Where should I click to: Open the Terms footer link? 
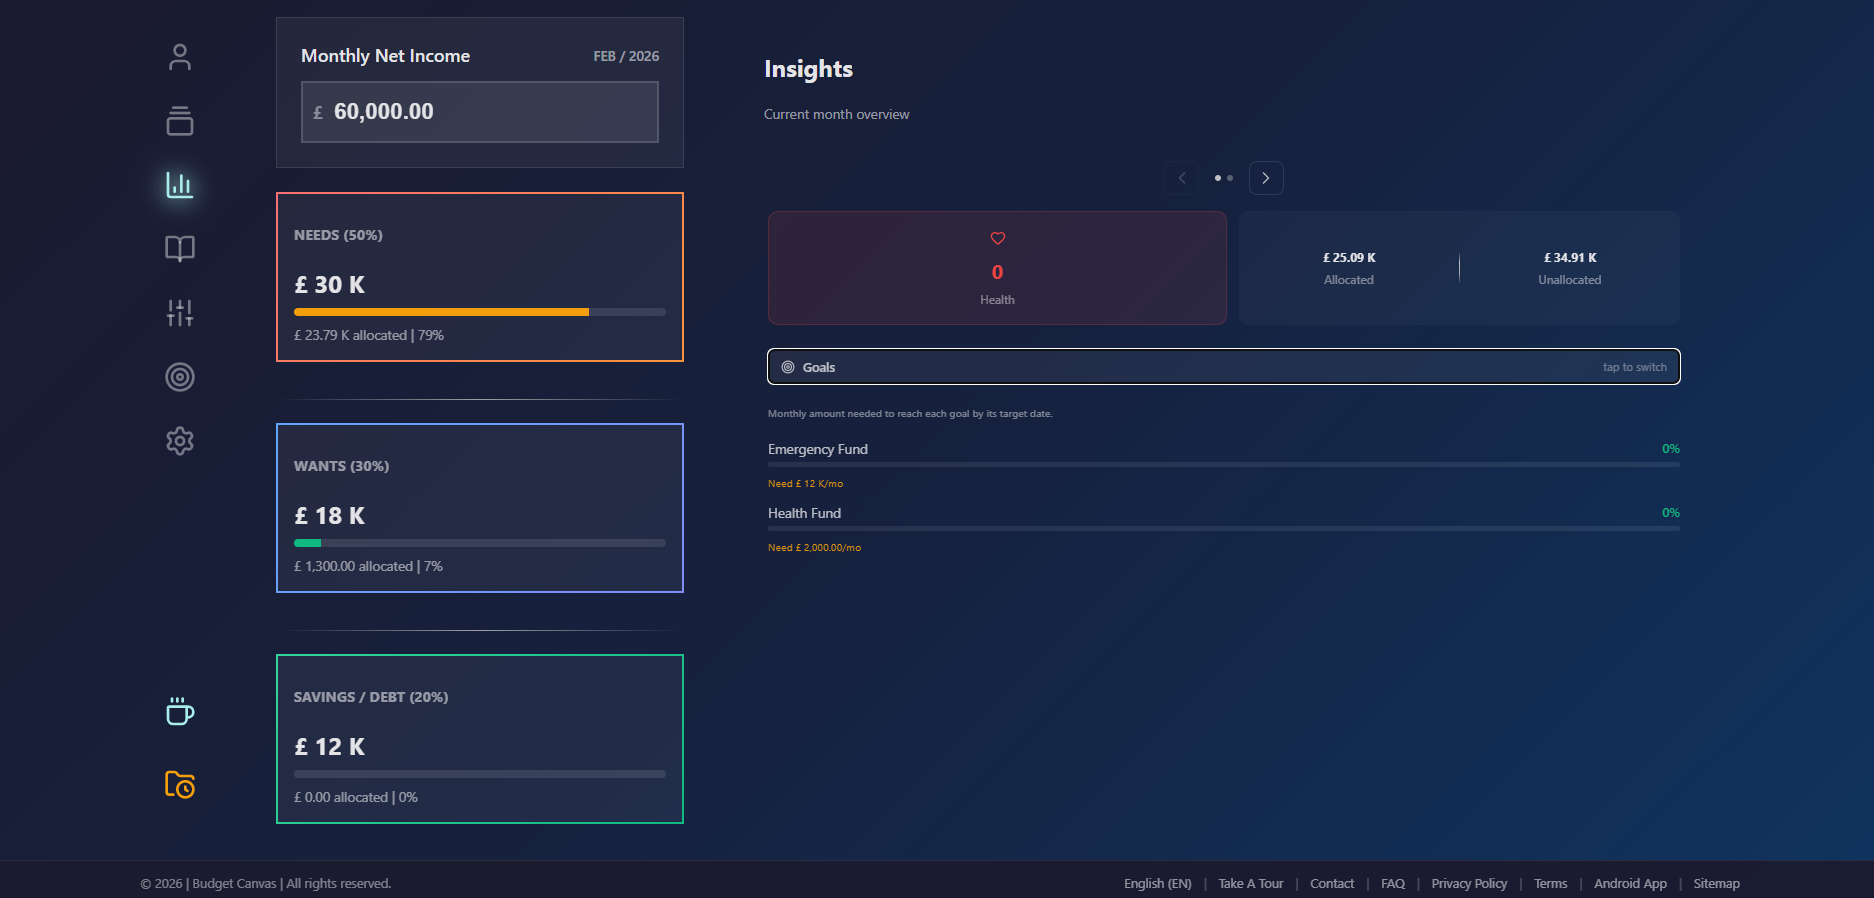tap(1550, 883)
